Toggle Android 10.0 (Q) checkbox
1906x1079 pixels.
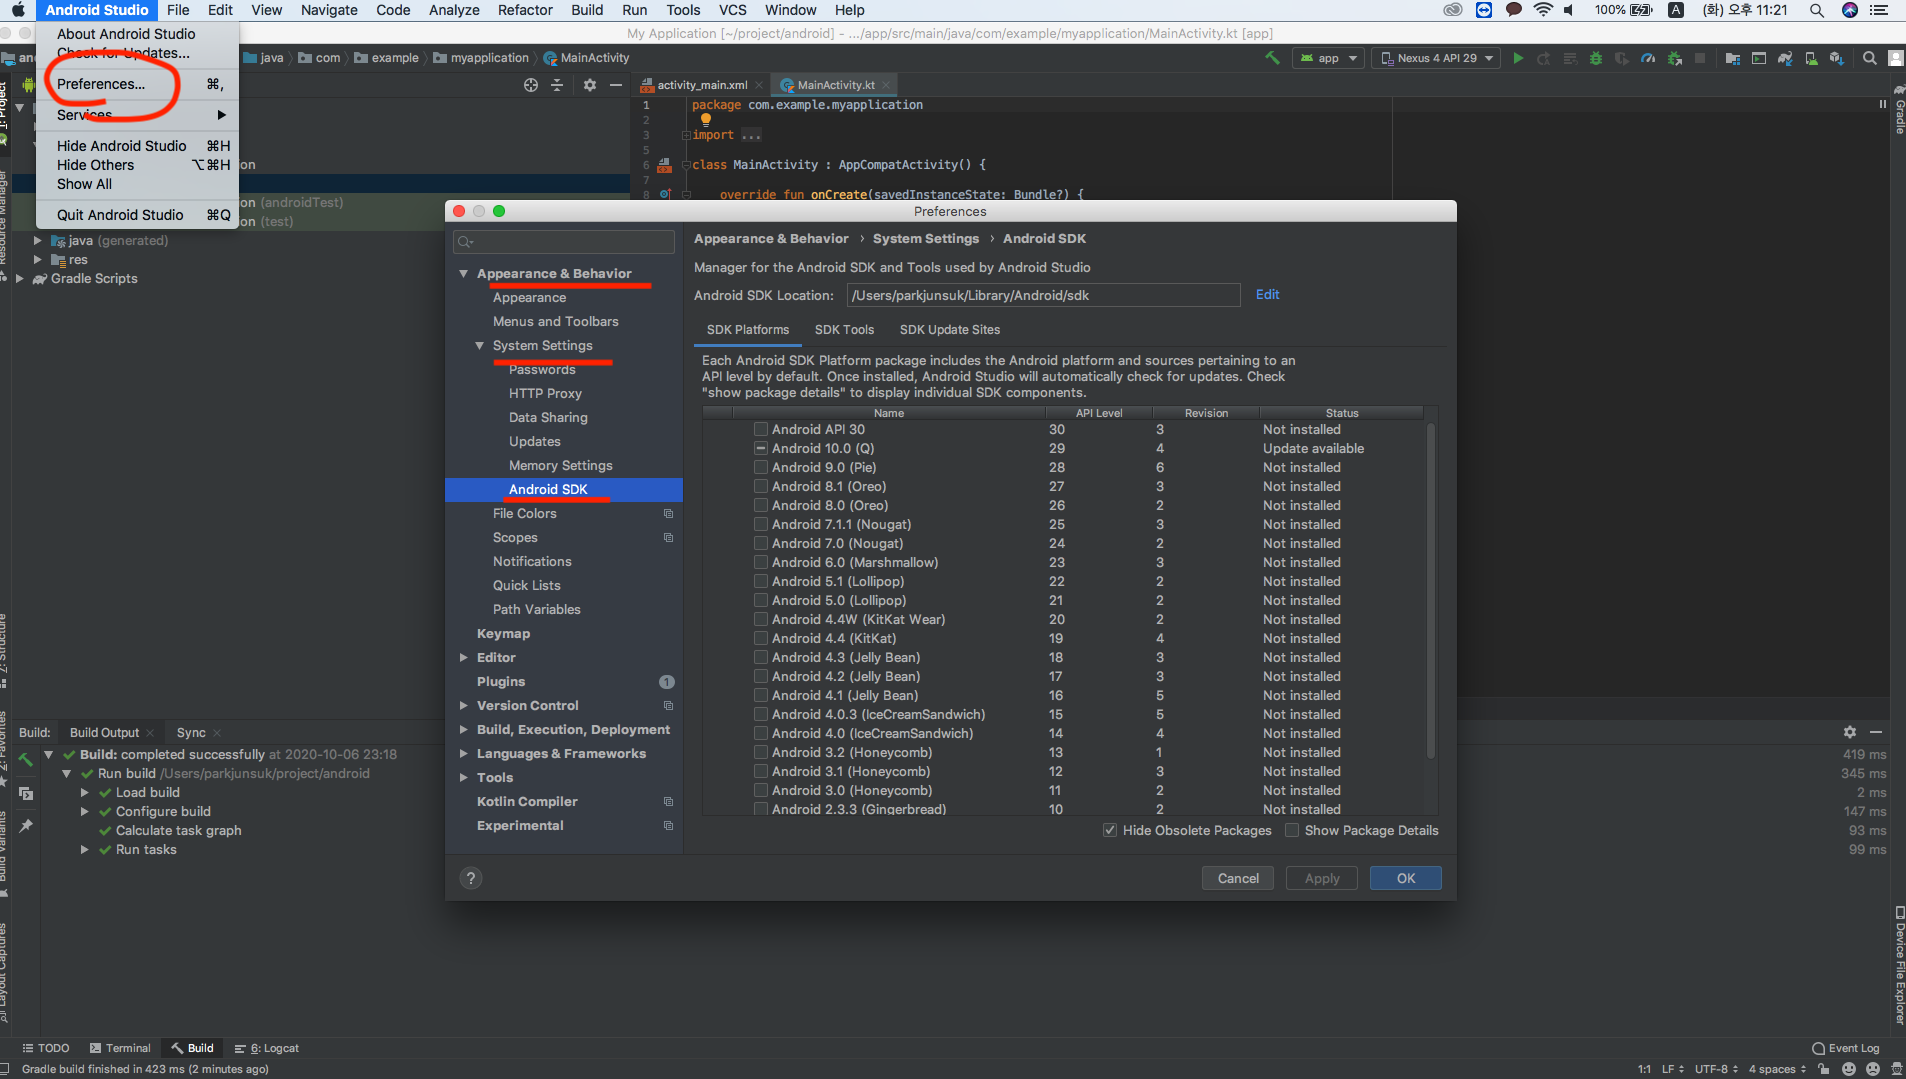click(761, 448)
